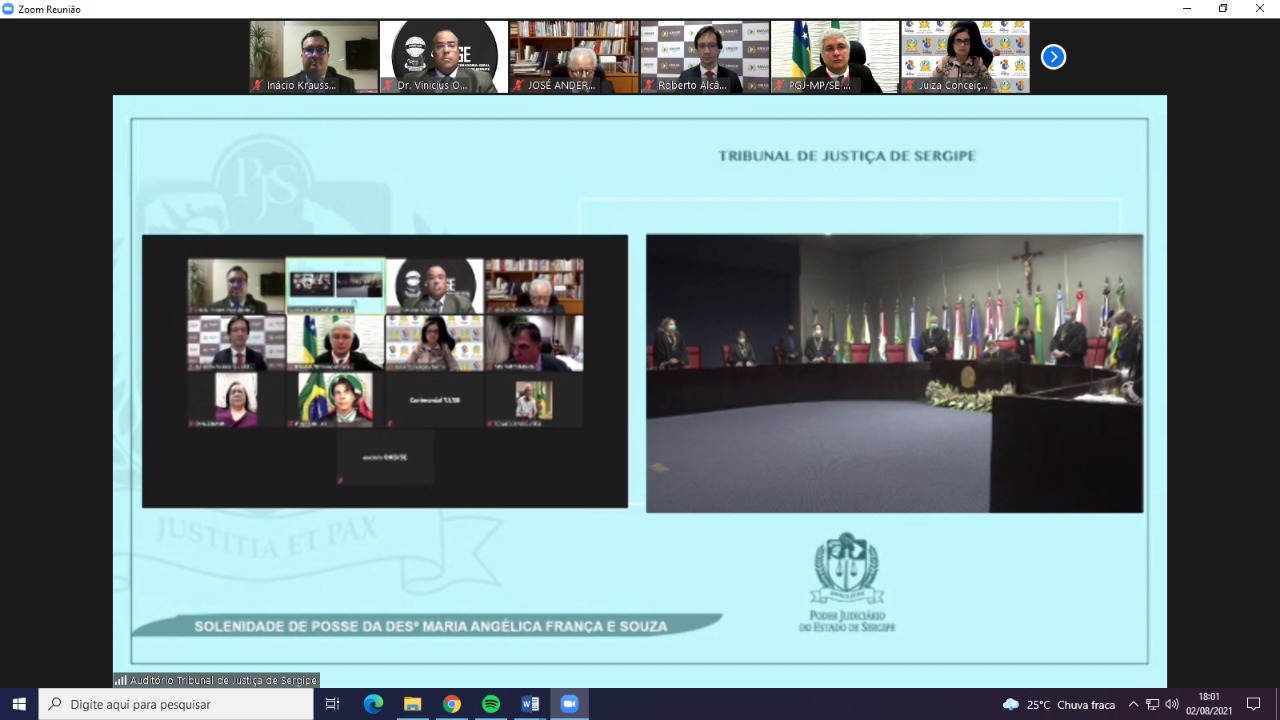
Task: Open the volume control in system tray
Action: (x=1172, y=704)
